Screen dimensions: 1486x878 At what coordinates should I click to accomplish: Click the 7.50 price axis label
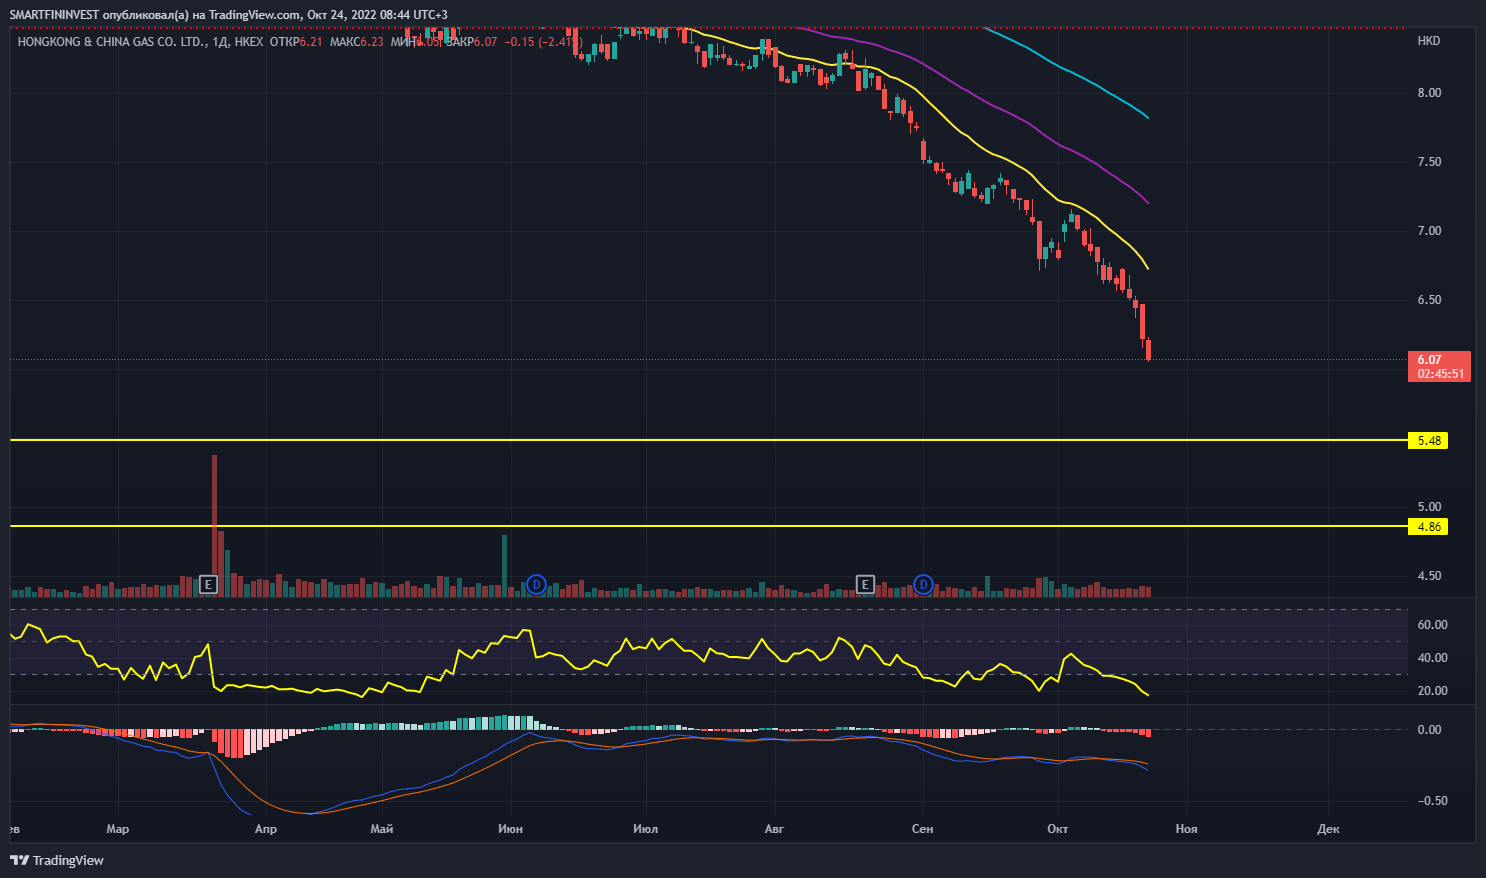coord(1429,162)
